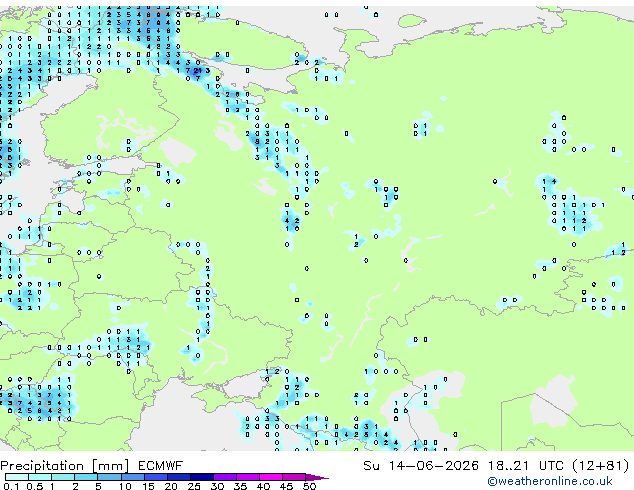Choose the 2 to 5 mm legend swatch
This screenshot has height=490, width=634.
pos(86,477)
